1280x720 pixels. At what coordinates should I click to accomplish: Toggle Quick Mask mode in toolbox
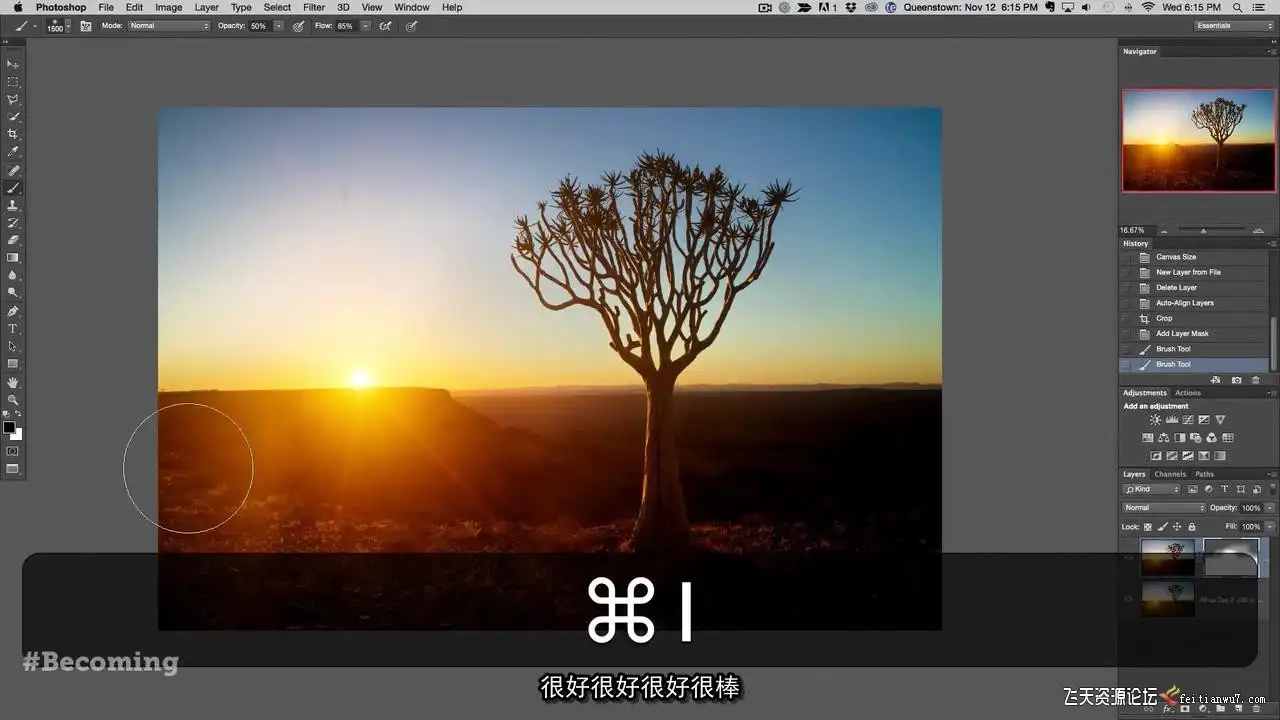[x=13, y=451]
